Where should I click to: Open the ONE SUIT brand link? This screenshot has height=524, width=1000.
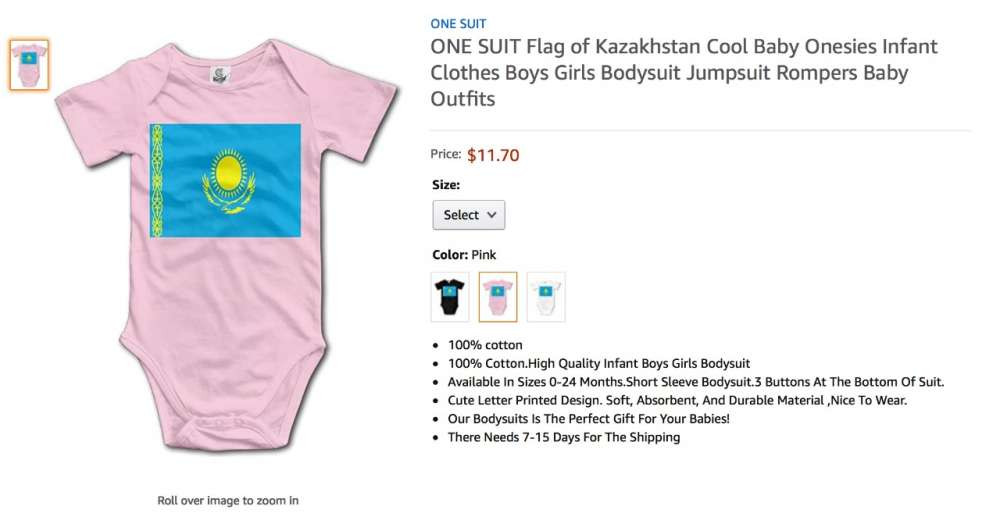(x=458, y=23)
